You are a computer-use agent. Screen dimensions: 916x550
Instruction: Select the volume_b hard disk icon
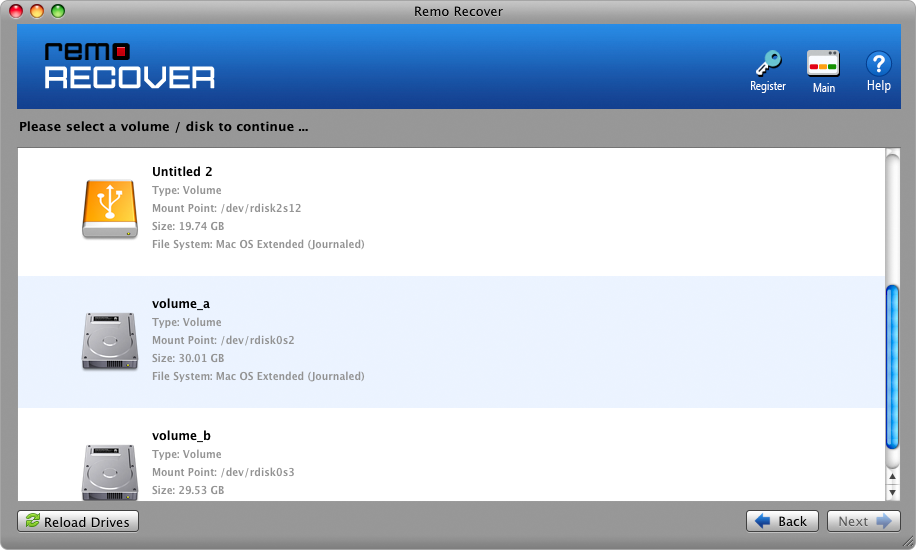click(x=110, y=472)
